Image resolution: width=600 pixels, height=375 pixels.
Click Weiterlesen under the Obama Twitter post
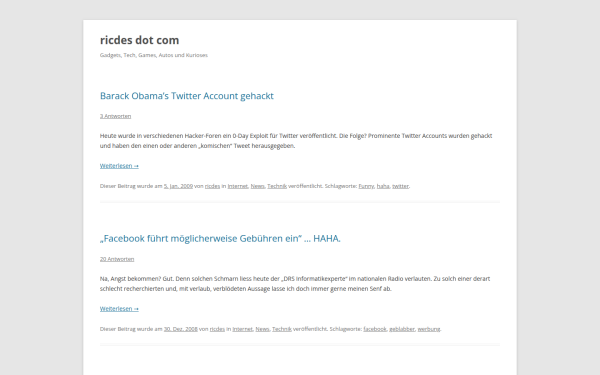tap(119, 166)
